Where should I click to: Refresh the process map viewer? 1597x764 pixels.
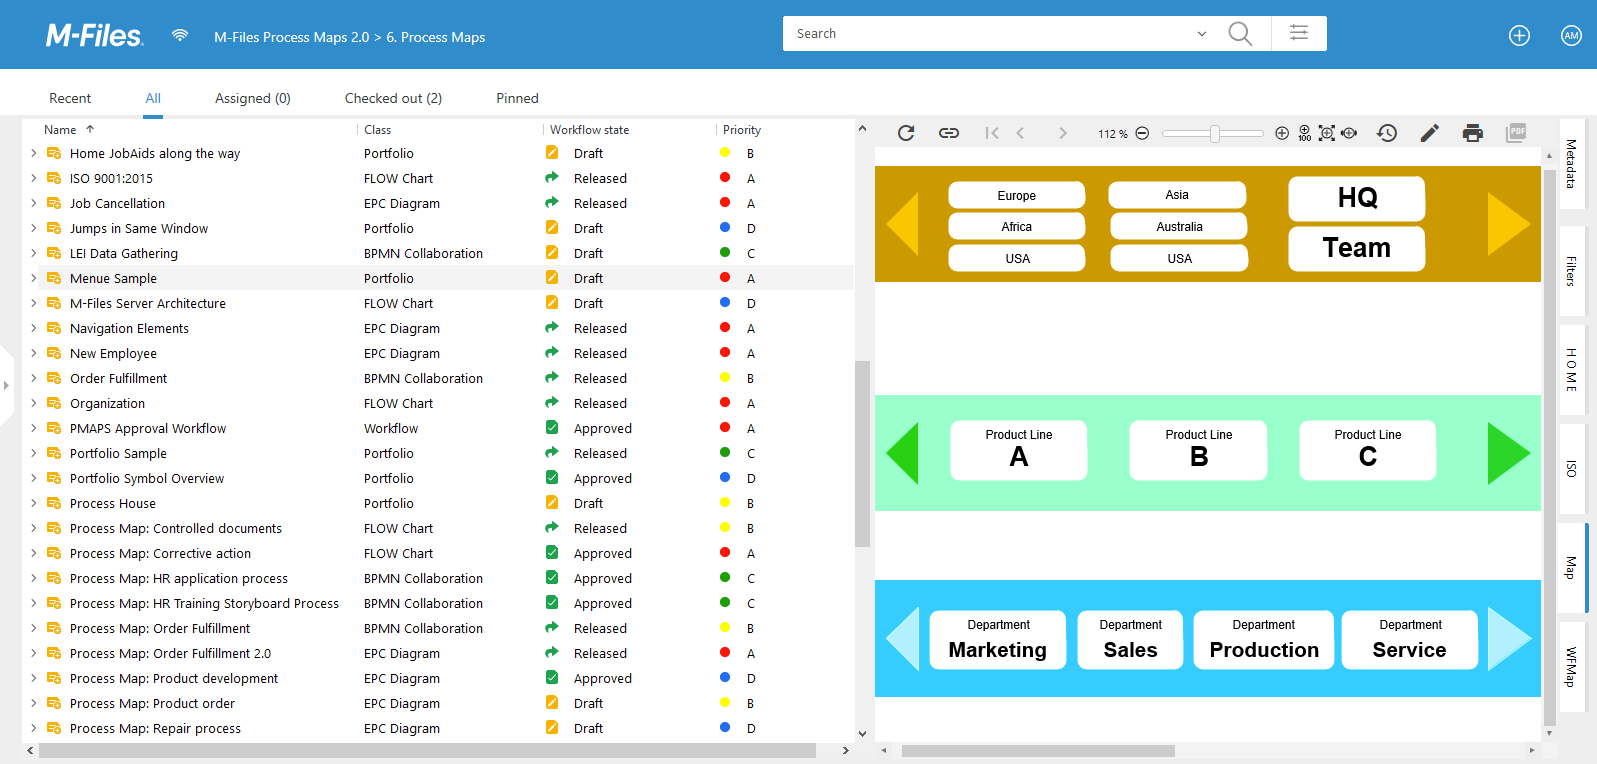906,133
